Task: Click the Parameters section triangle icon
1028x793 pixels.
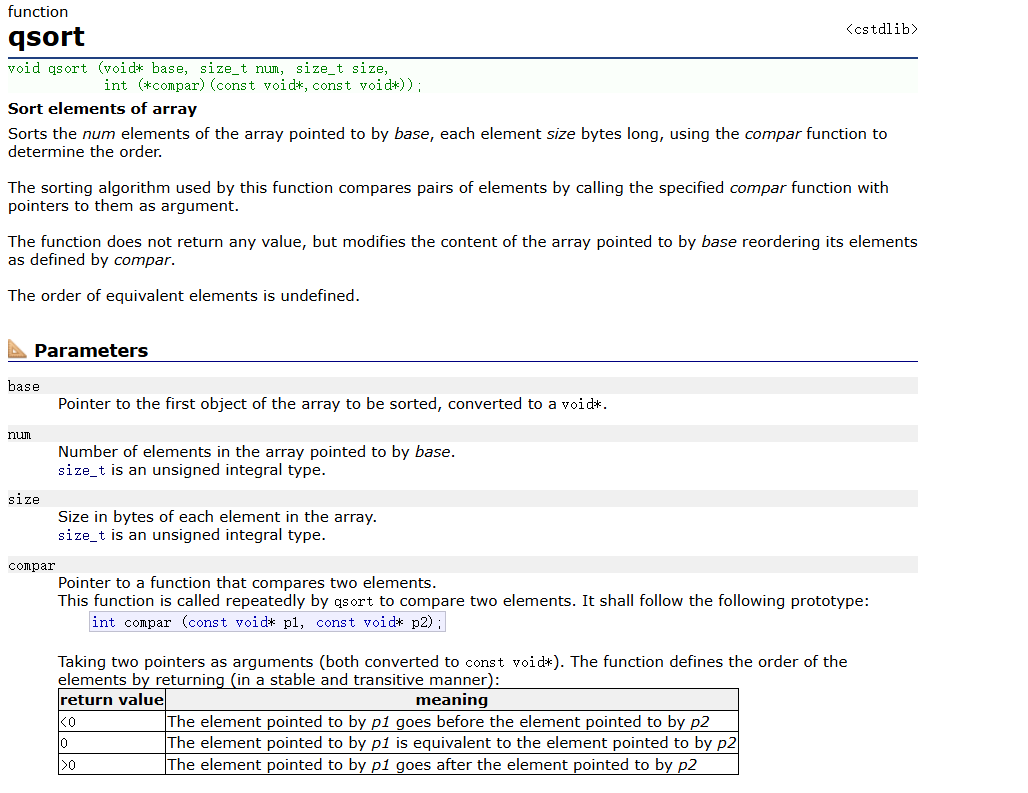Action: pyautogui.click(x=18, y=349)
